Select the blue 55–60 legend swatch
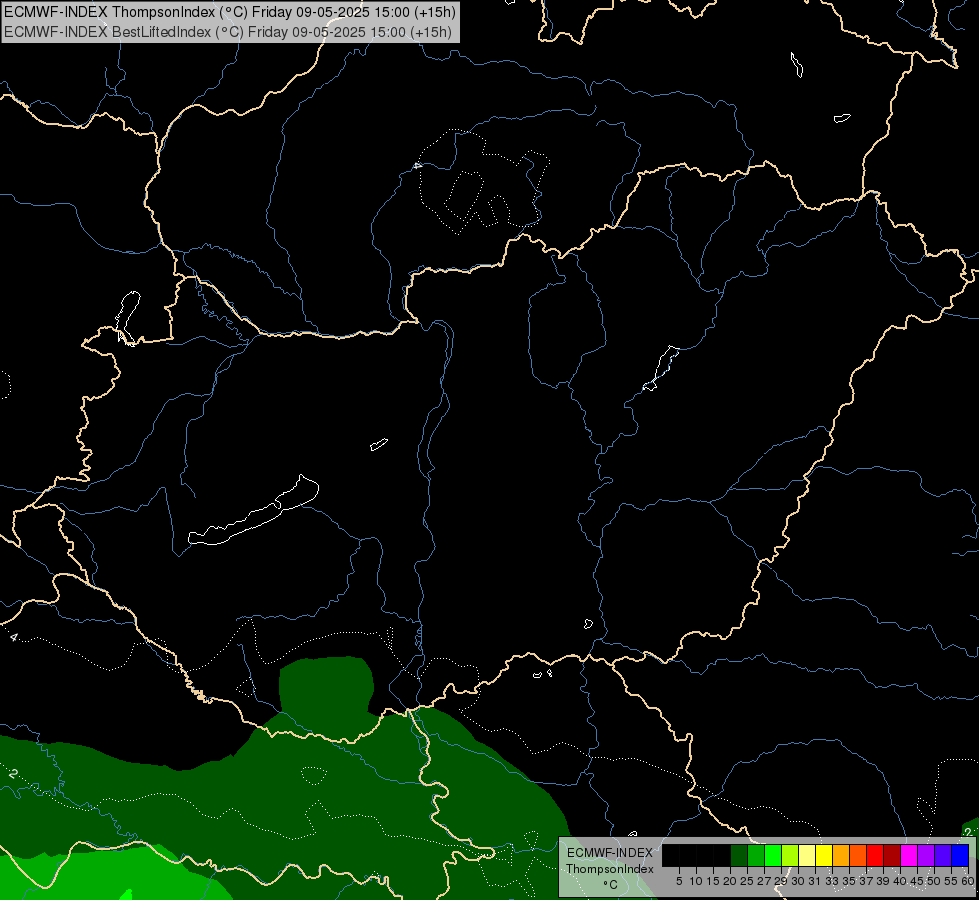Screen dimensions: 979x900 point(960,855)
